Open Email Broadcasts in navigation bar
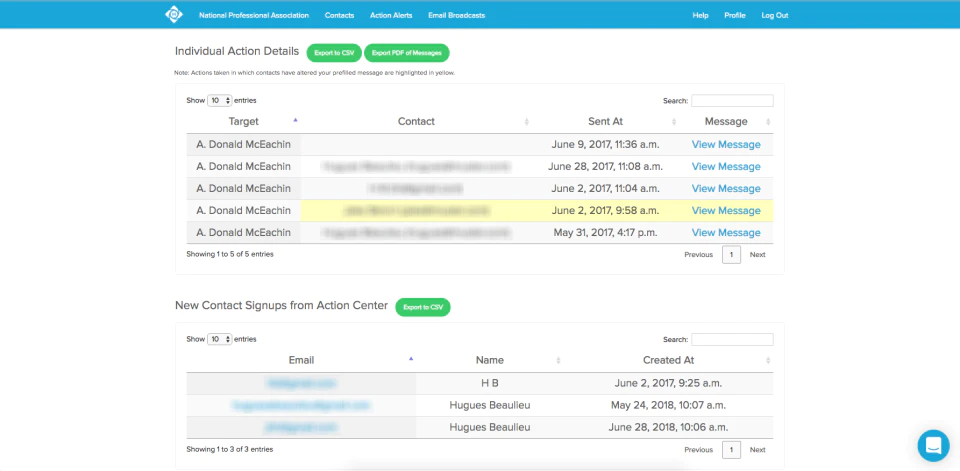 pos(456,15)
